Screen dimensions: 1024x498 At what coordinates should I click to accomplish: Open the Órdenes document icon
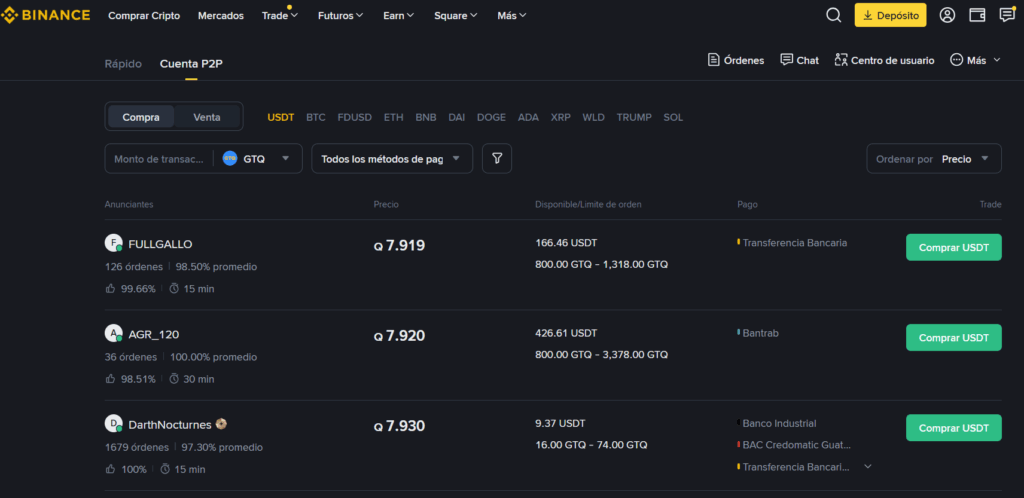pos(714,60)
